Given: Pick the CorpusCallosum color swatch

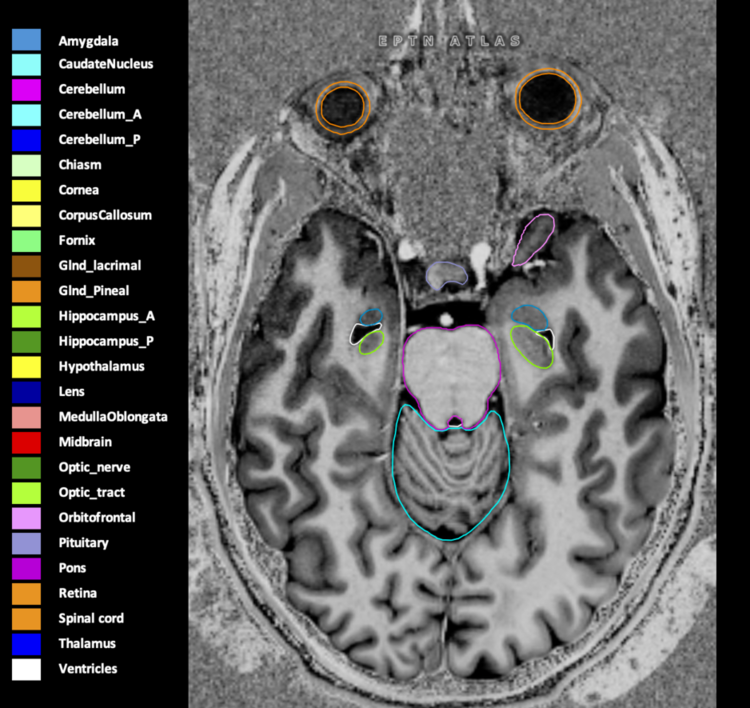Looking at the screenshot, I should (26, 216).
